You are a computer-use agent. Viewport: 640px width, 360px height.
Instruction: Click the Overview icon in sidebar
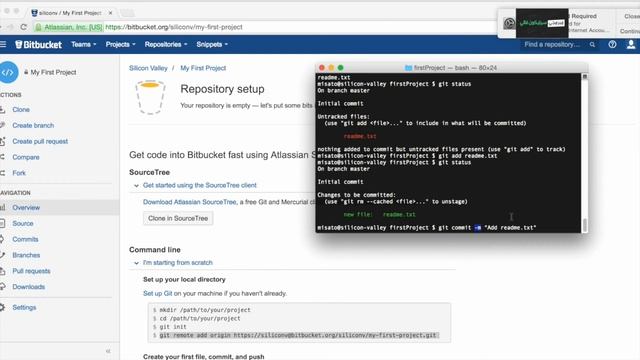[x=2, y=207]
